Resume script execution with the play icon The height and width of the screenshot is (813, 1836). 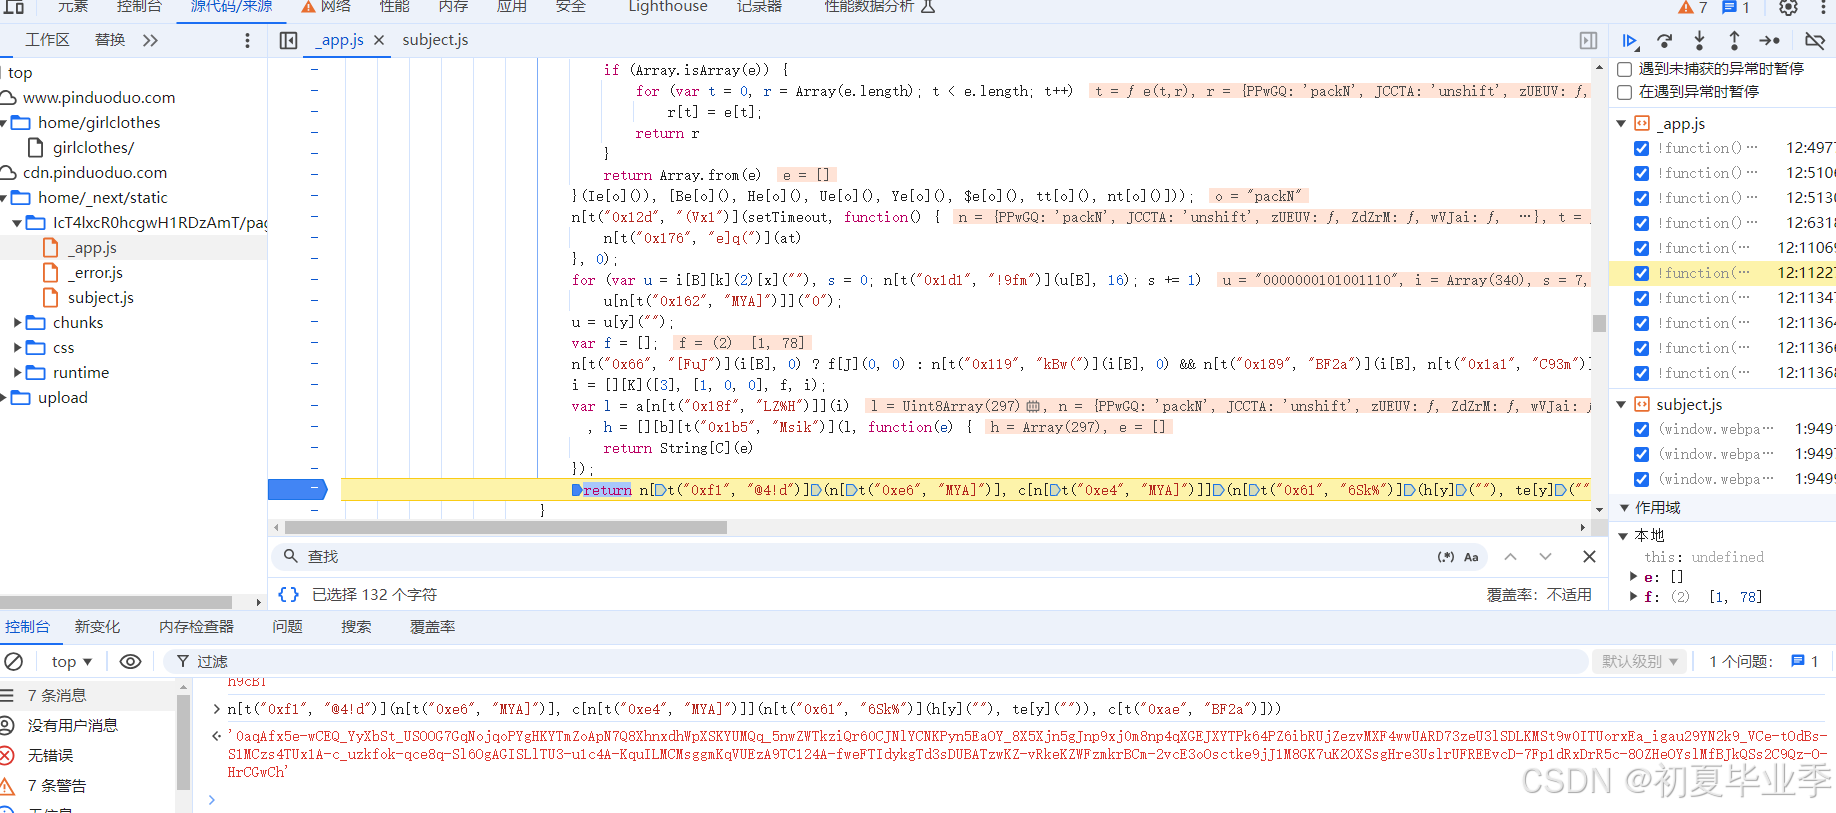pos(1630,41)
